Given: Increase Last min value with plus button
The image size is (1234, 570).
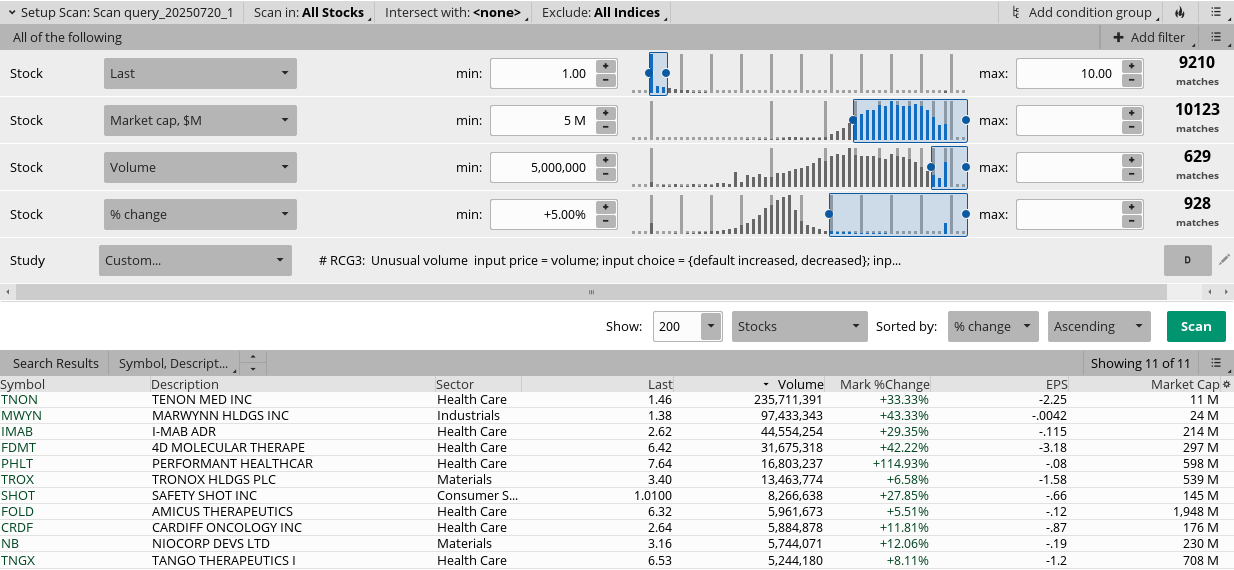Looking at the screenshot, I should pyautogui.click(x=605, y=67).
